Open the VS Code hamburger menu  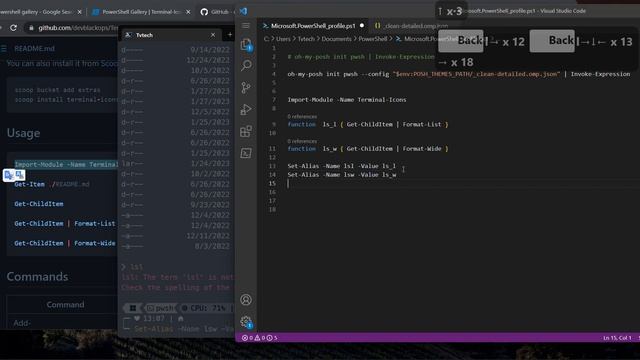tap(245, 26)
